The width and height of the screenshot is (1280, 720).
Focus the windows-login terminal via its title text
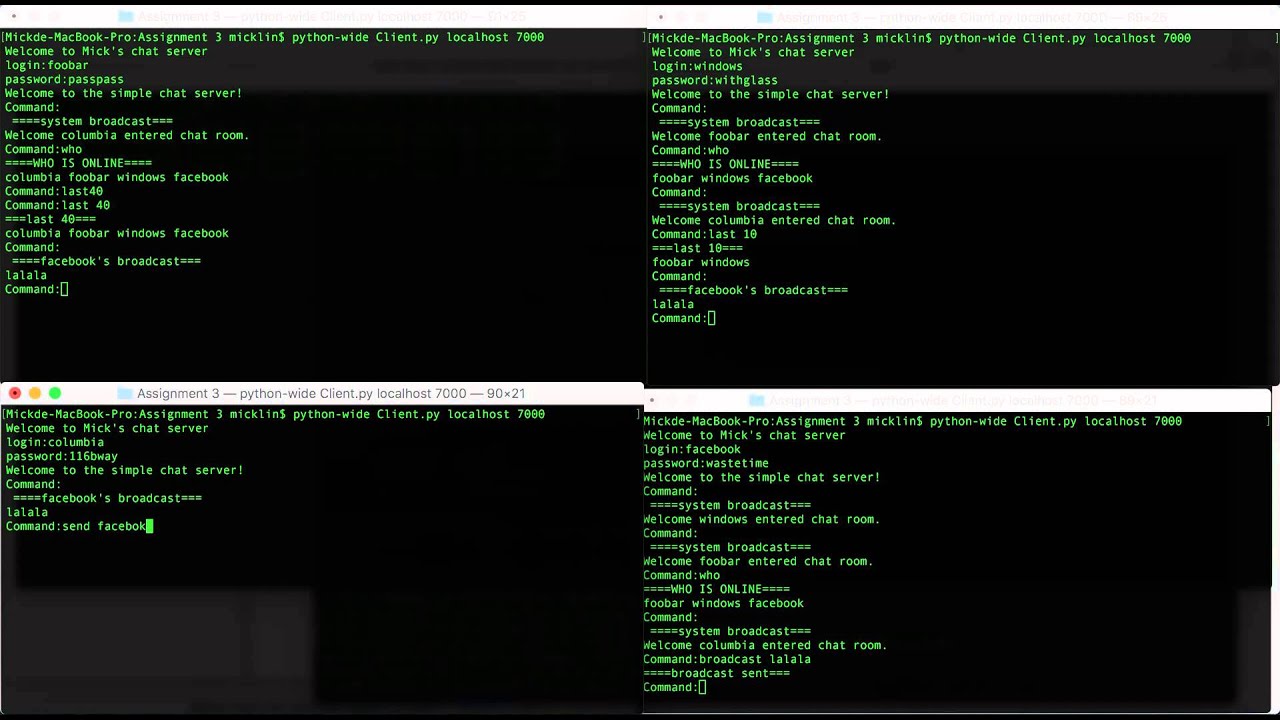tap(970, 18)
